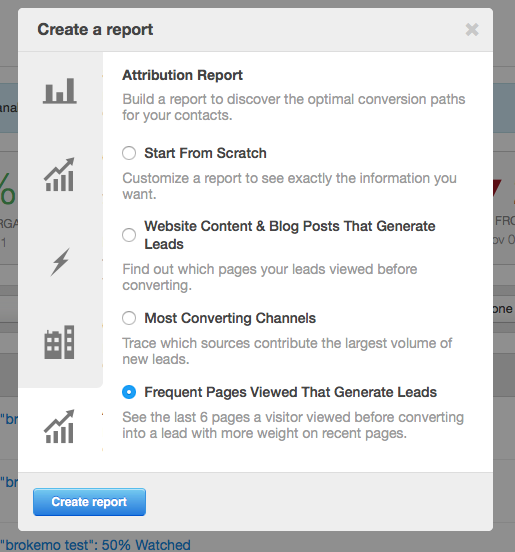Select Most Converting Channels radio button
Image resolution: width=515 pixels, height=552 pixels.
(129, 318)
